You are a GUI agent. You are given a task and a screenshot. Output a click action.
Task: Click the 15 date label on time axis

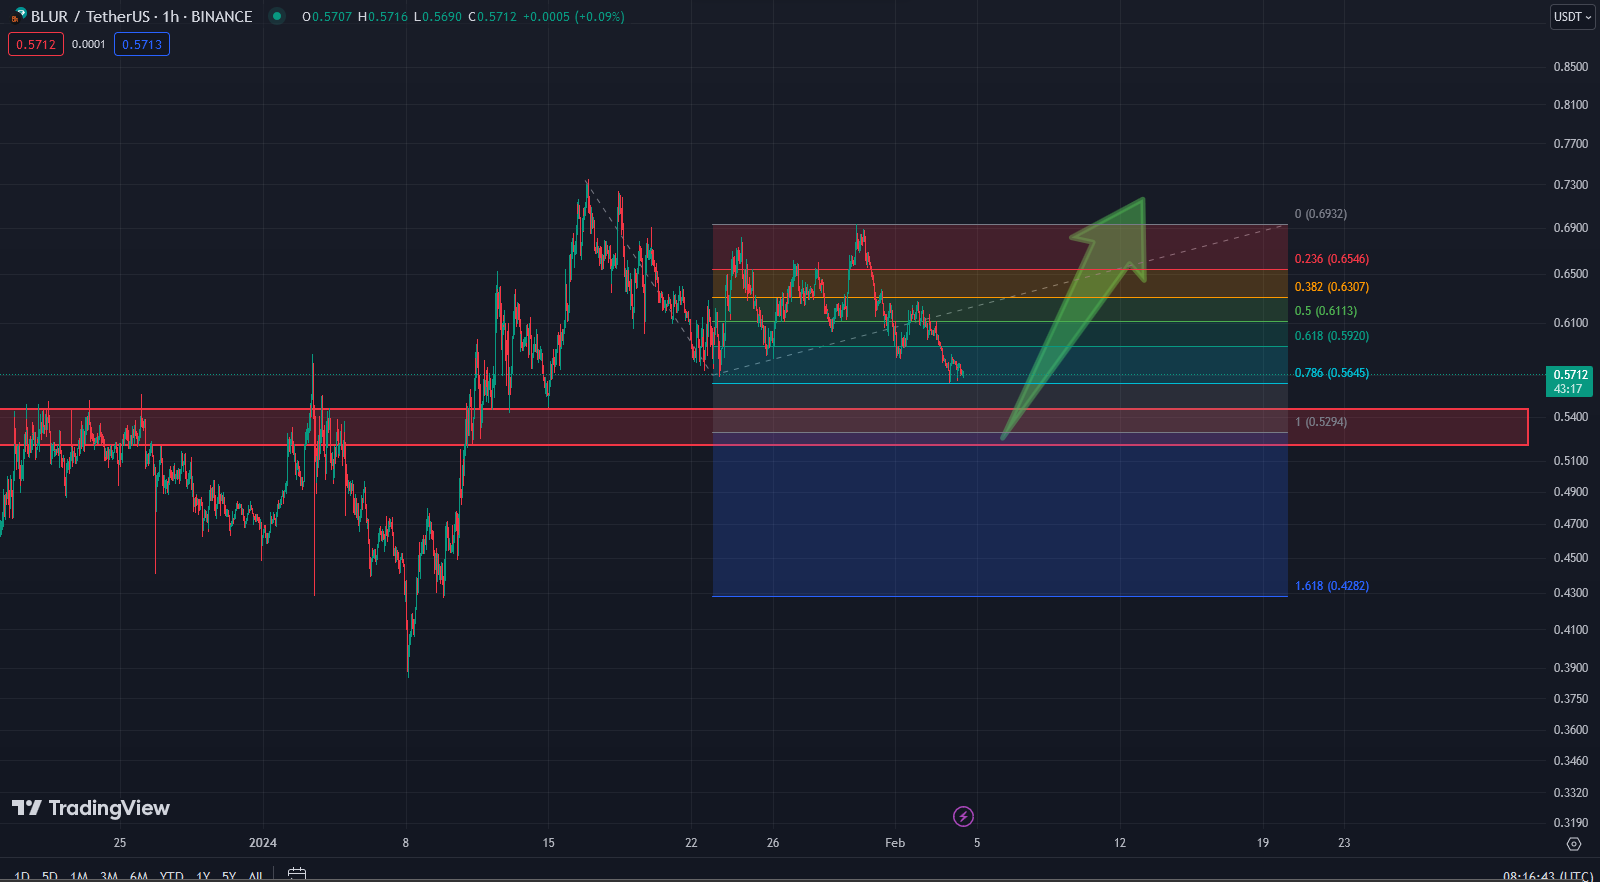[548, 843]
